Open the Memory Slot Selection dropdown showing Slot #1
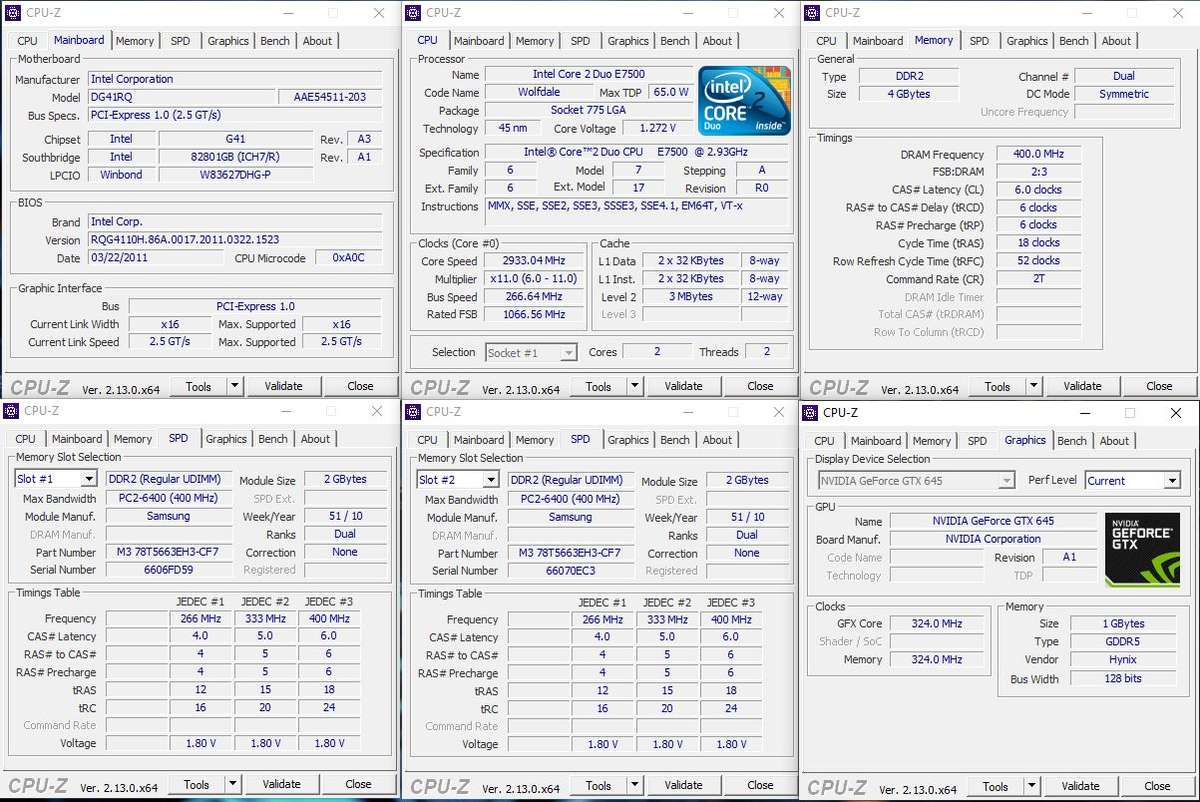1200x802 pixels. coord(55,478)
